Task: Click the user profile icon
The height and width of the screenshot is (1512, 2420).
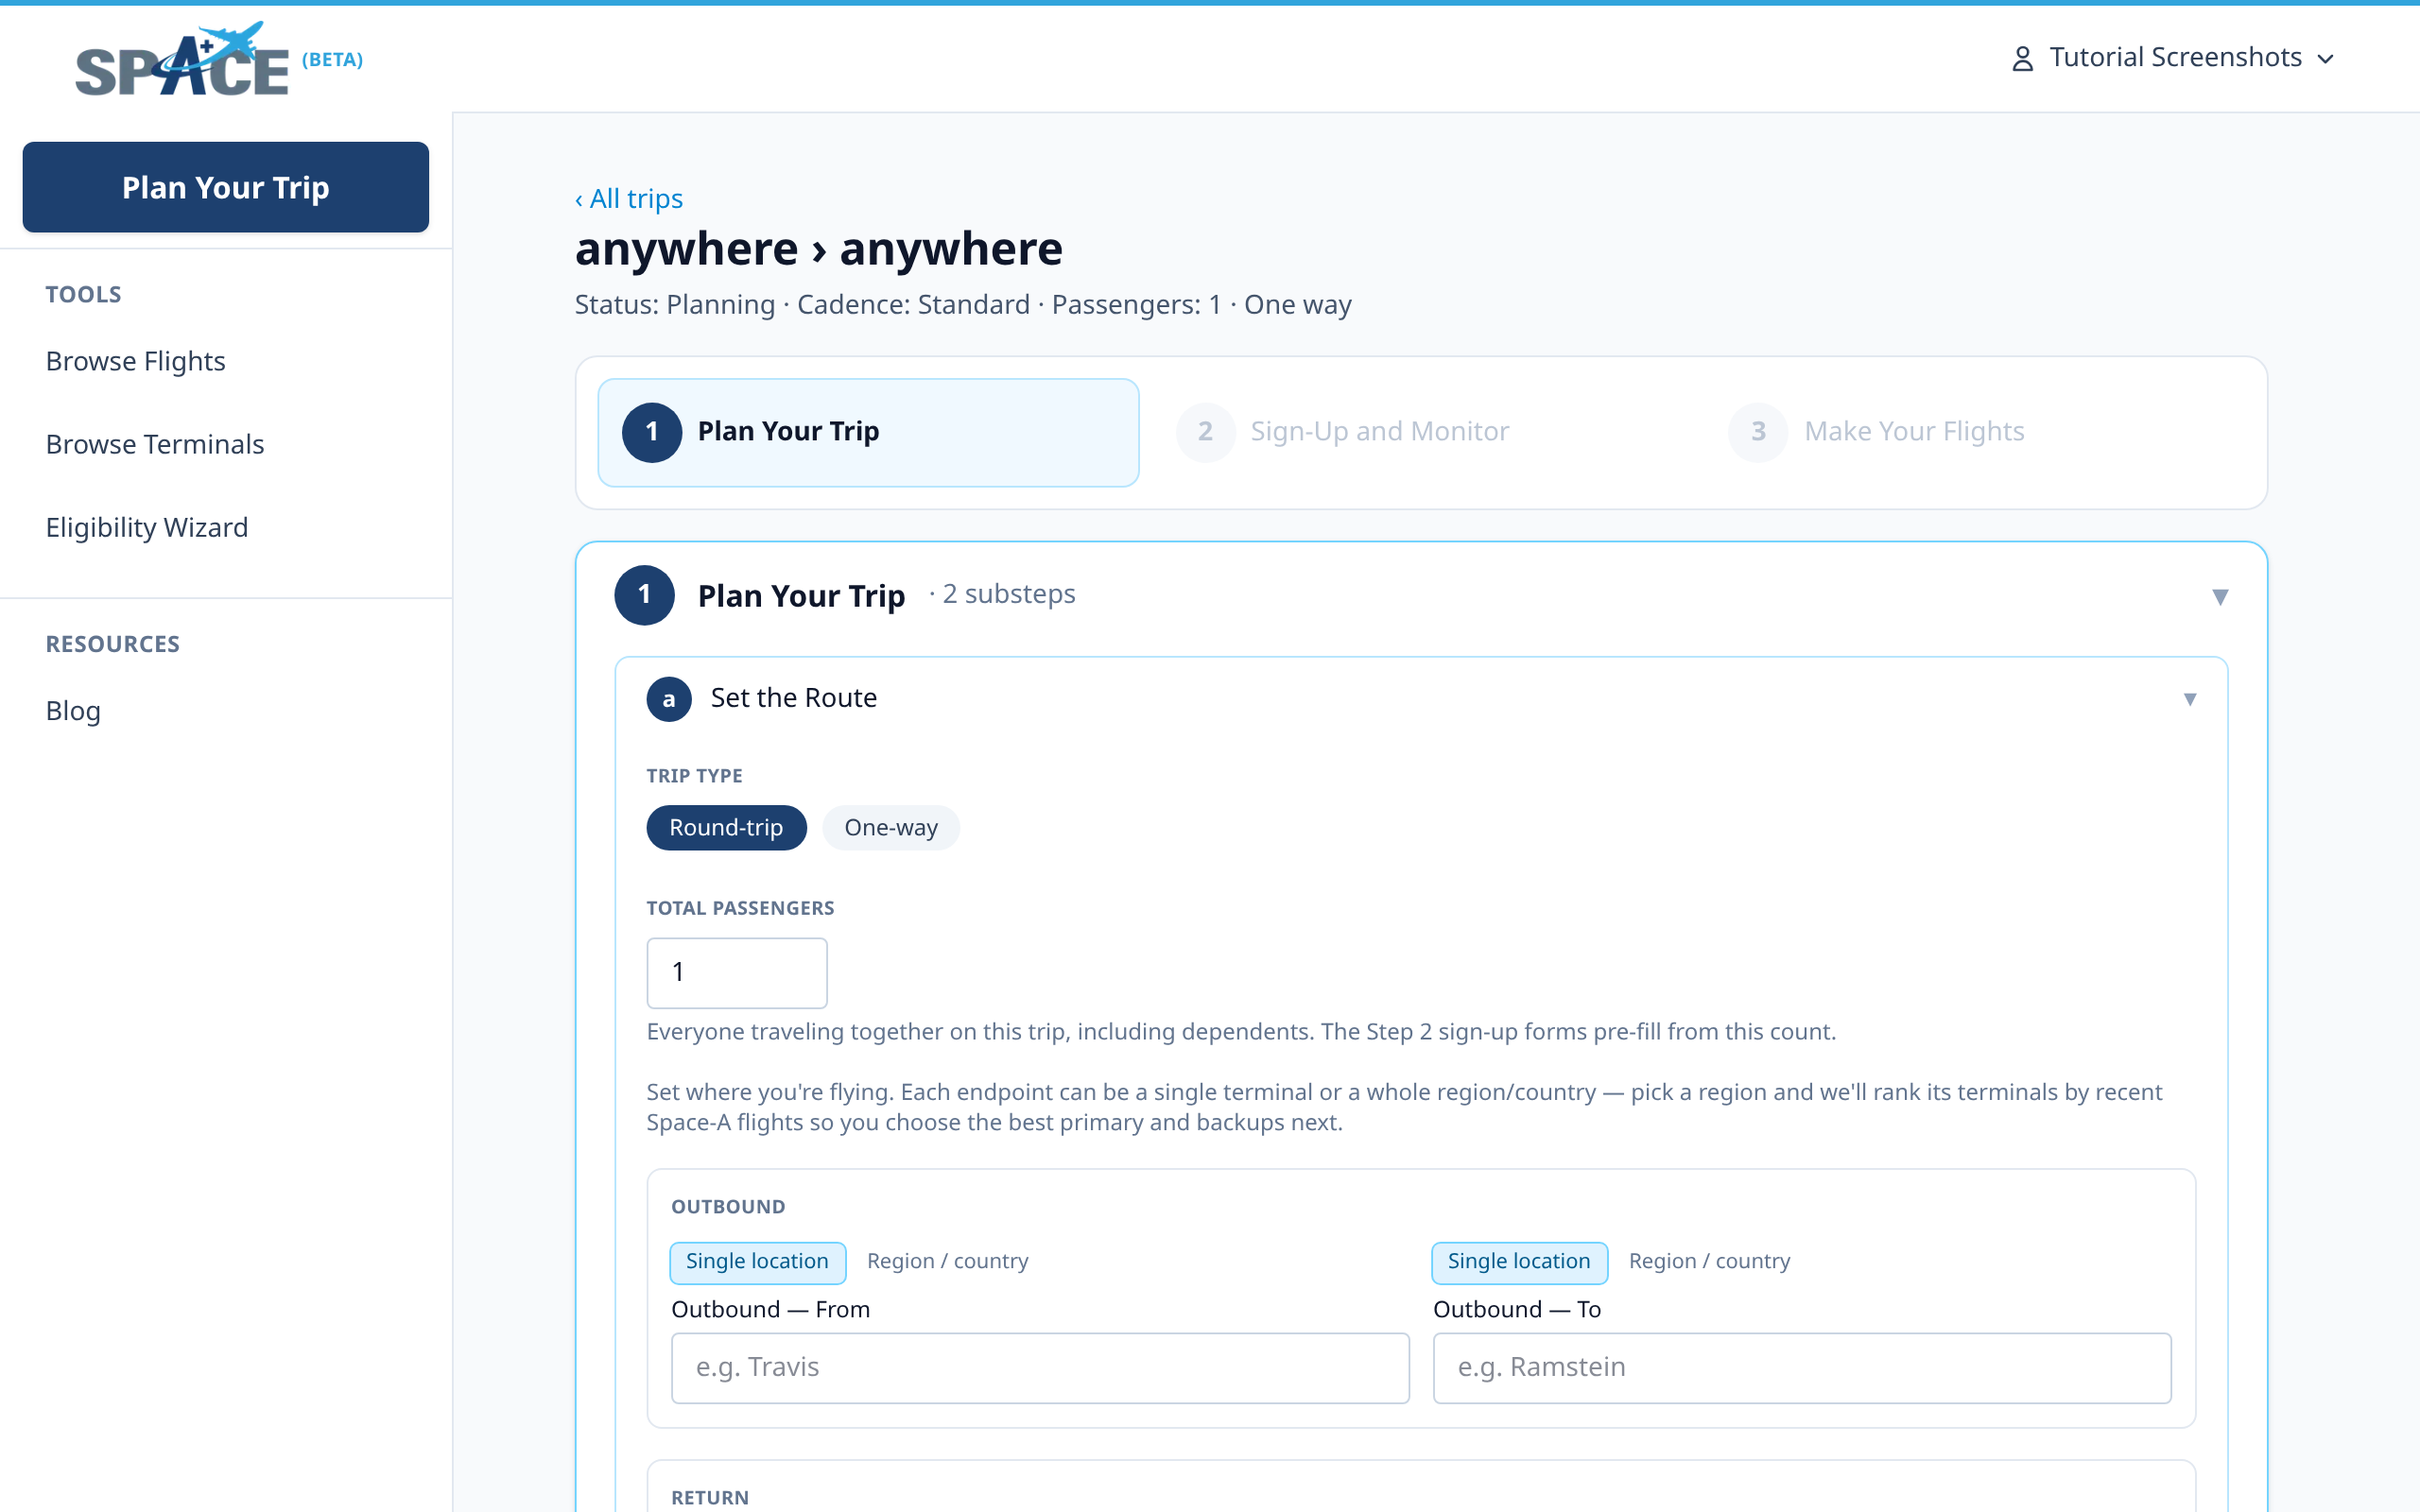Action: [2022, 59]
